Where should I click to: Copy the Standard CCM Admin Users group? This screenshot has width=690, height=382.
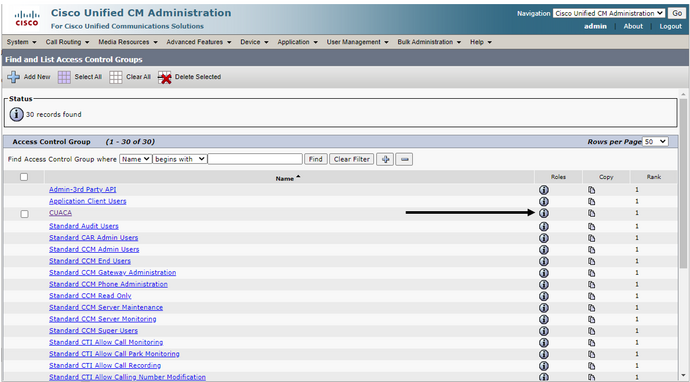(x=591, y=250)
